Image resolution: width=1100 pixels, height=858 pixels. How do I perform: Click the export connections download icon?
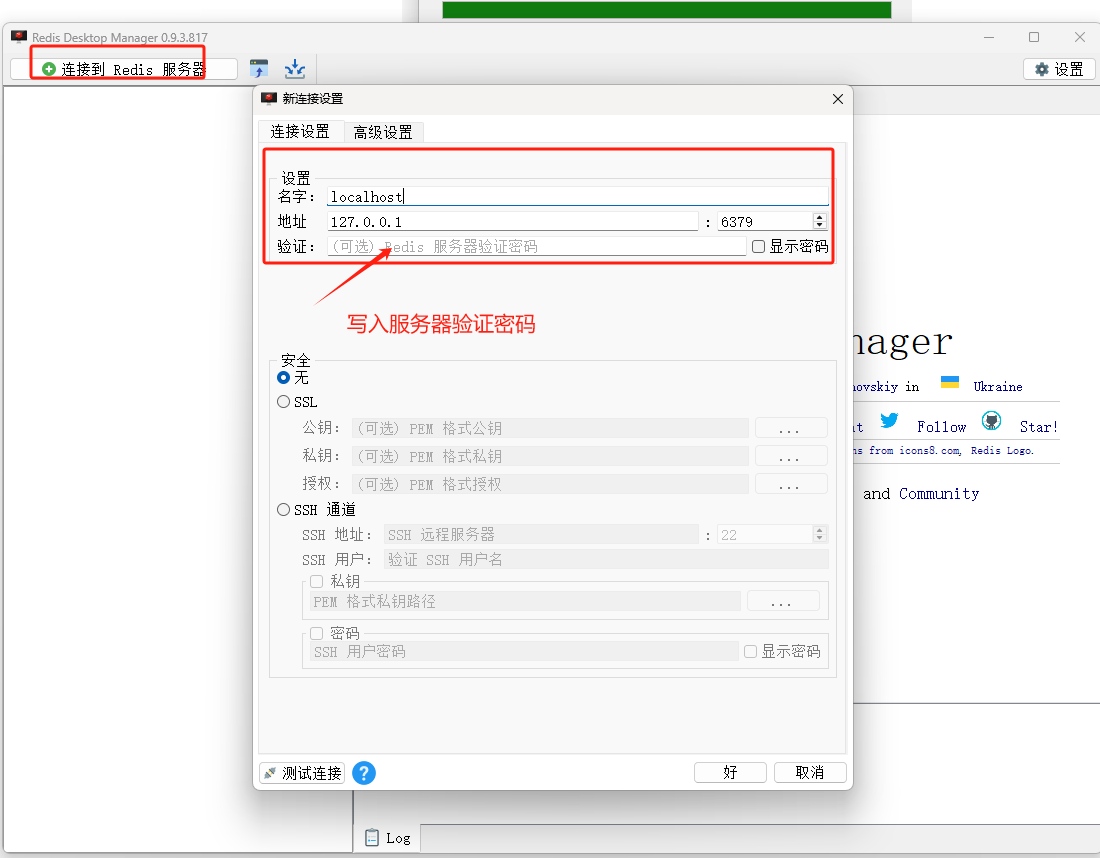coord(295,68)
